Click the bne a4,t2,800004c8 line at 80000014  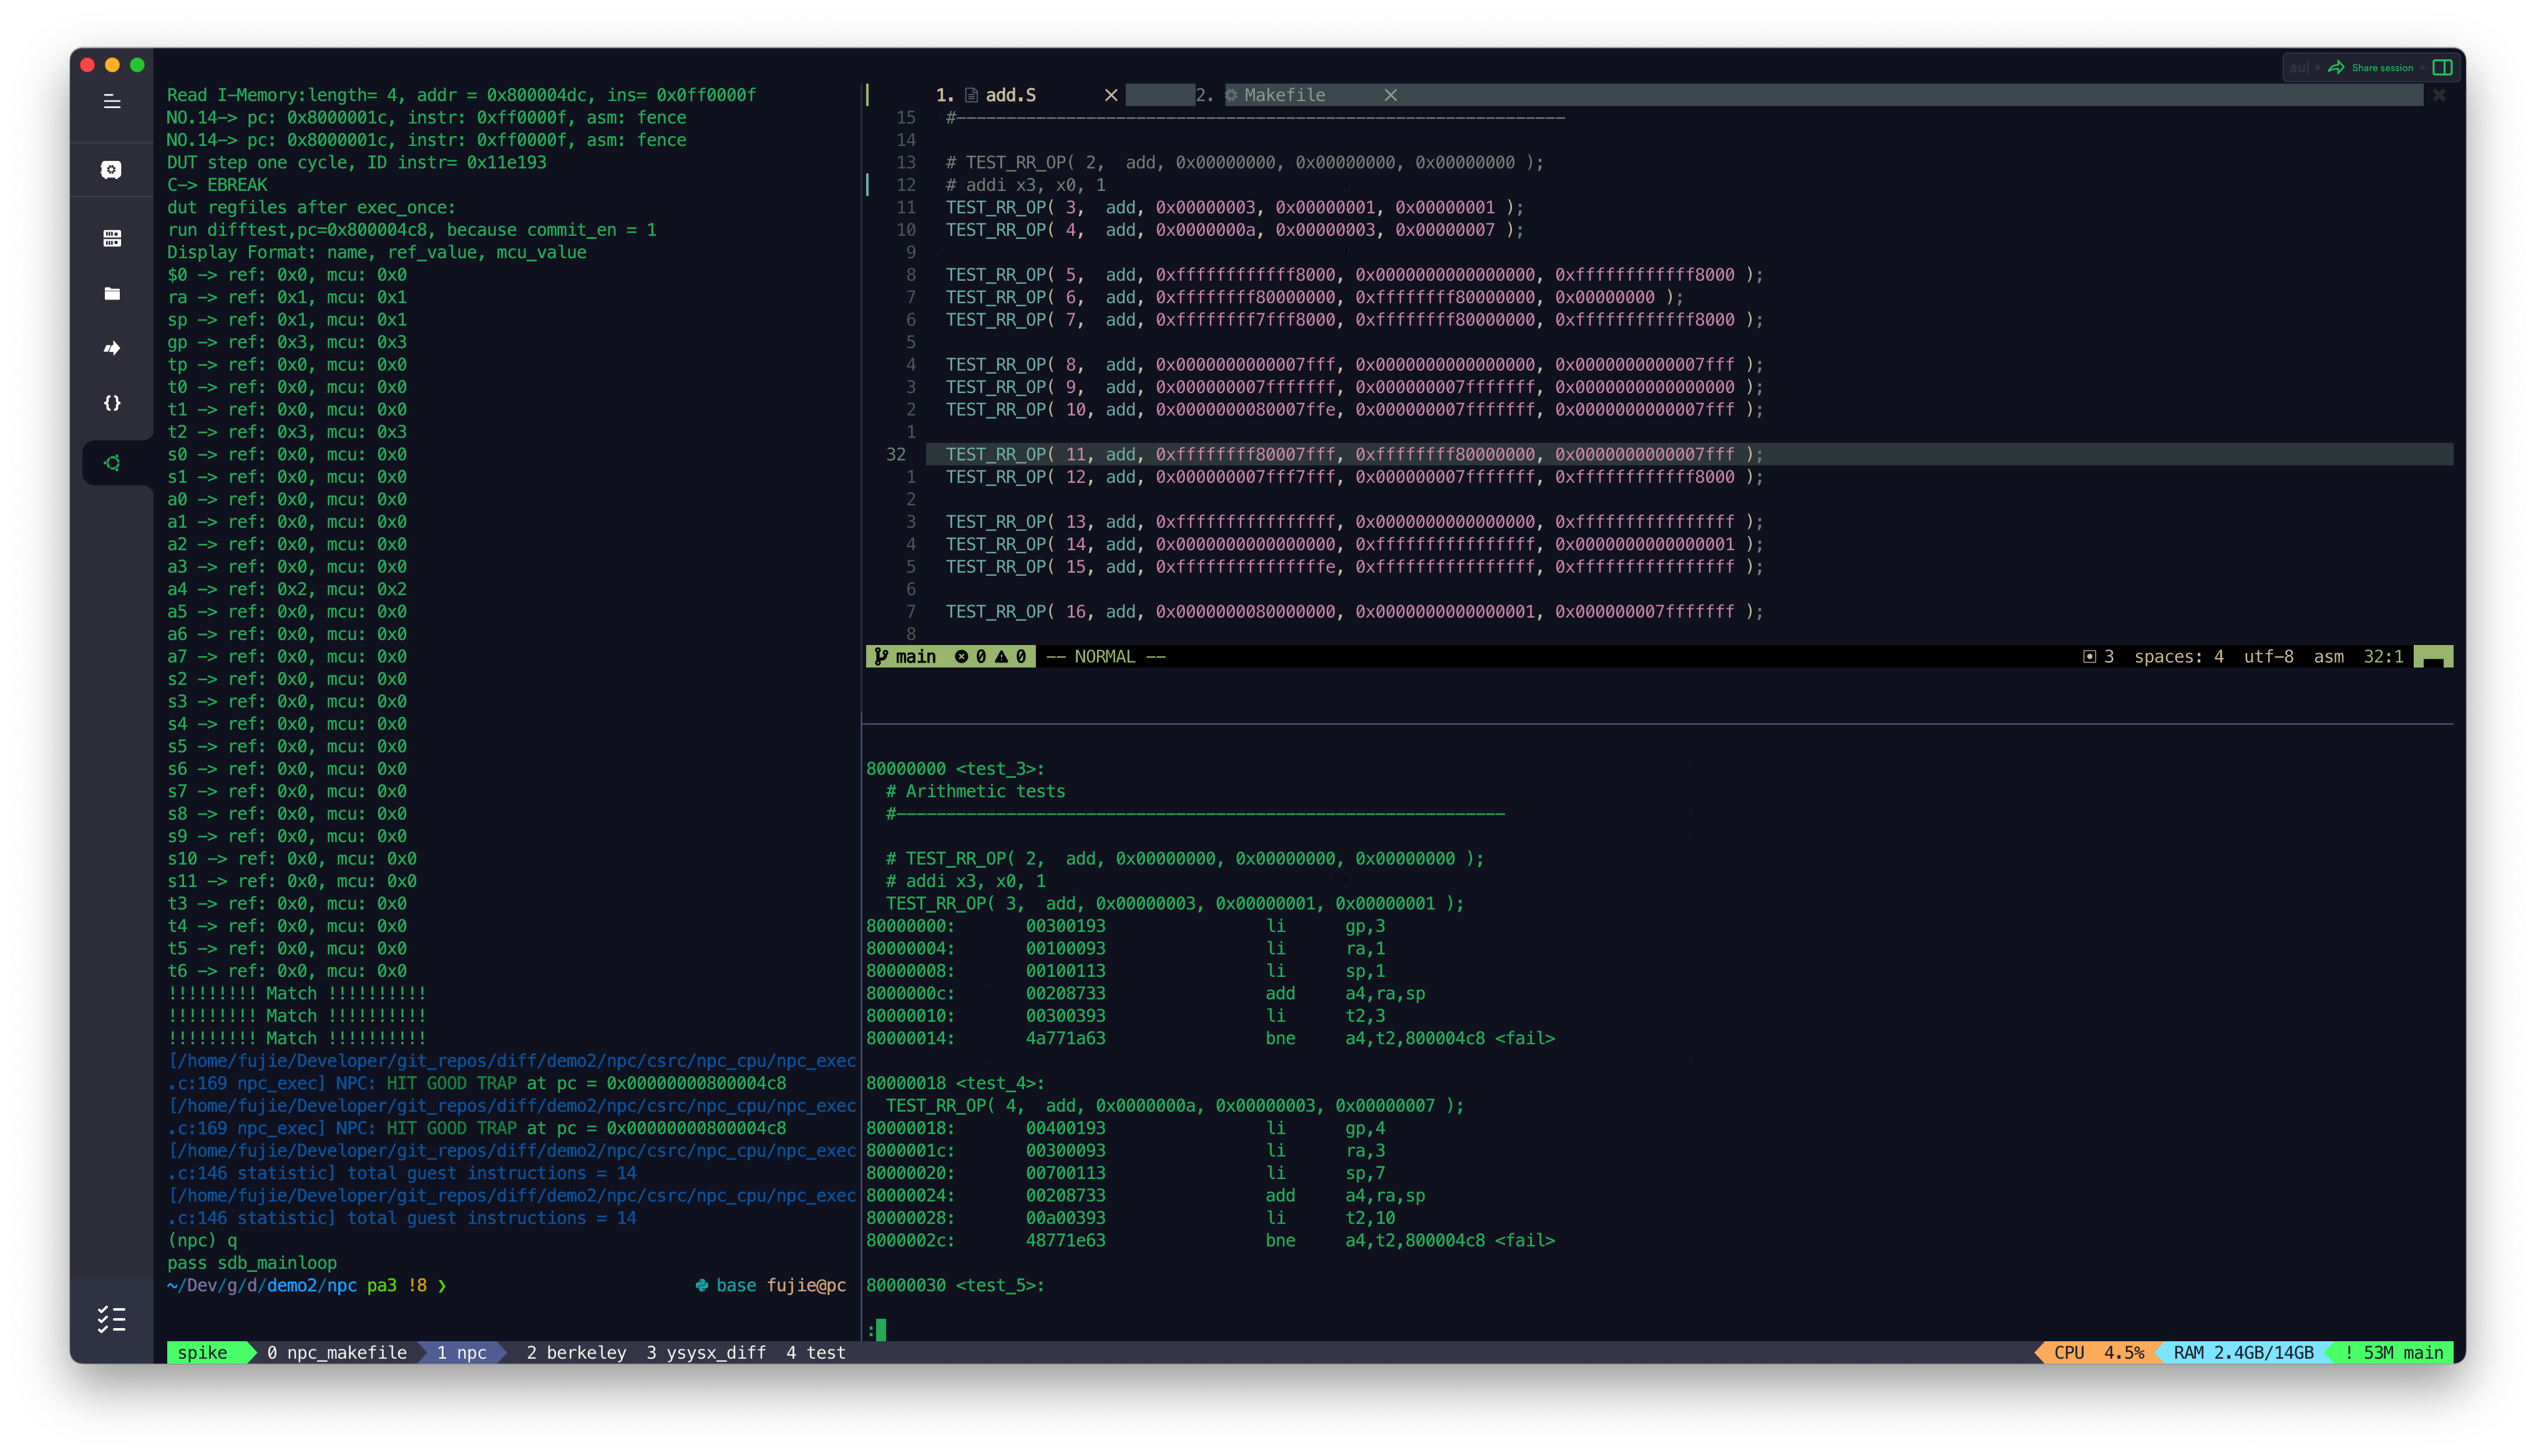(x=1210, y=1038)
